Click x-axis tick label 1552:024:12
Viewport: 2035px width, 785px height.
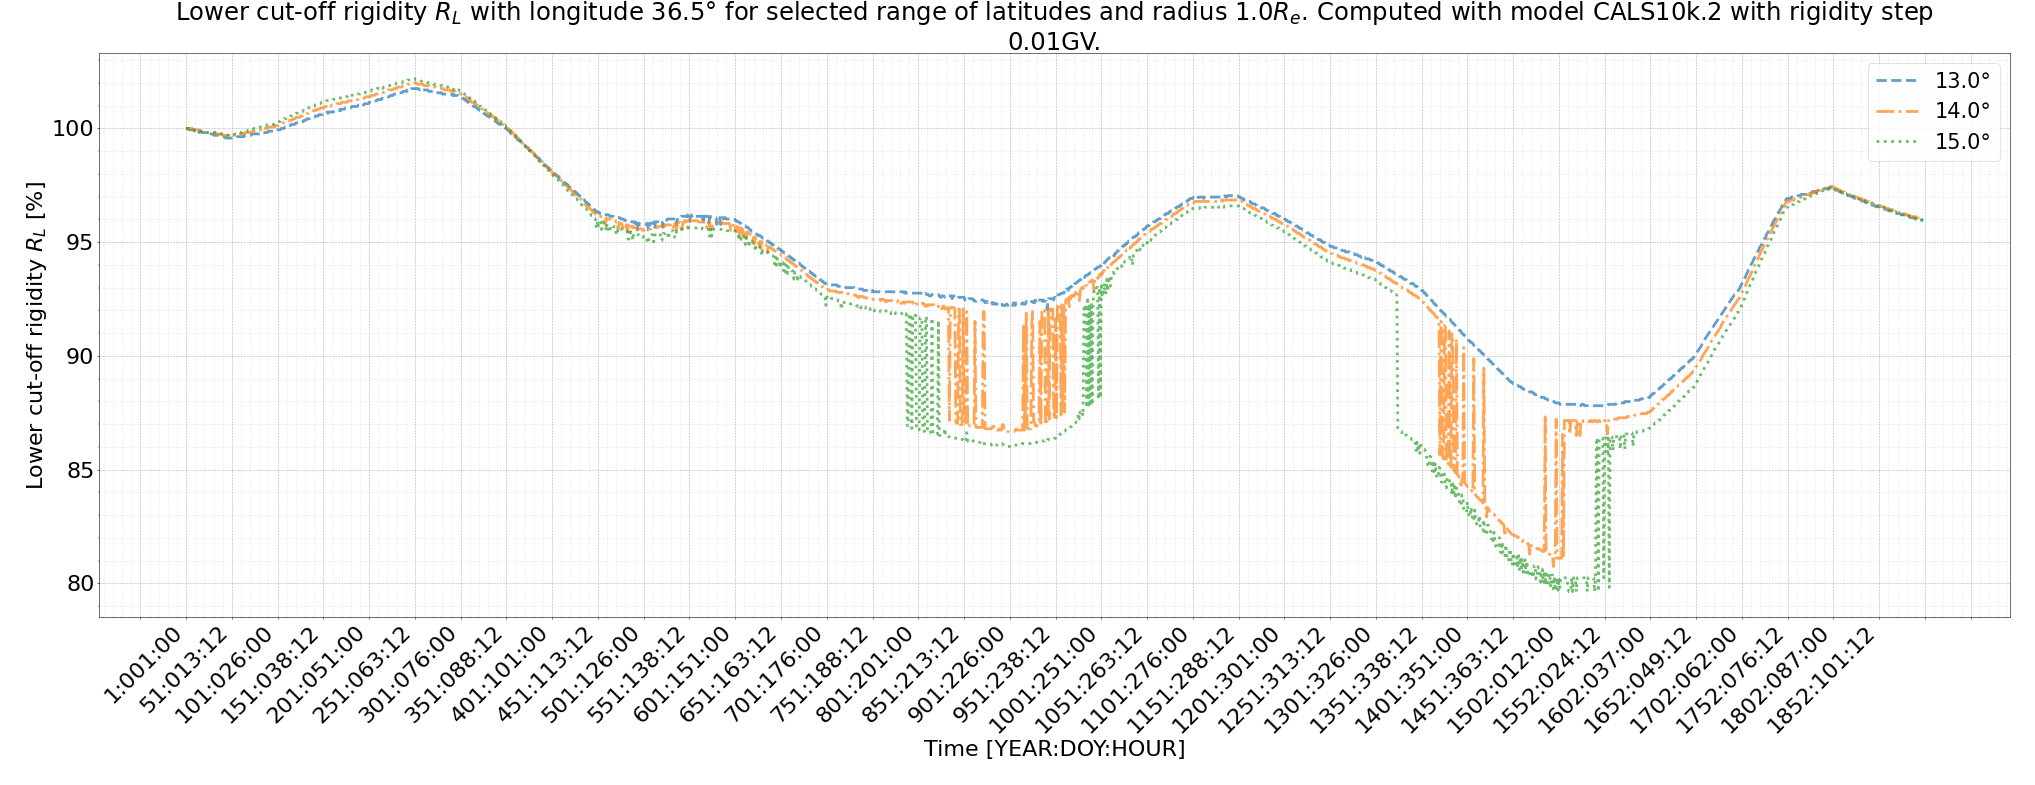[1548, 682]
